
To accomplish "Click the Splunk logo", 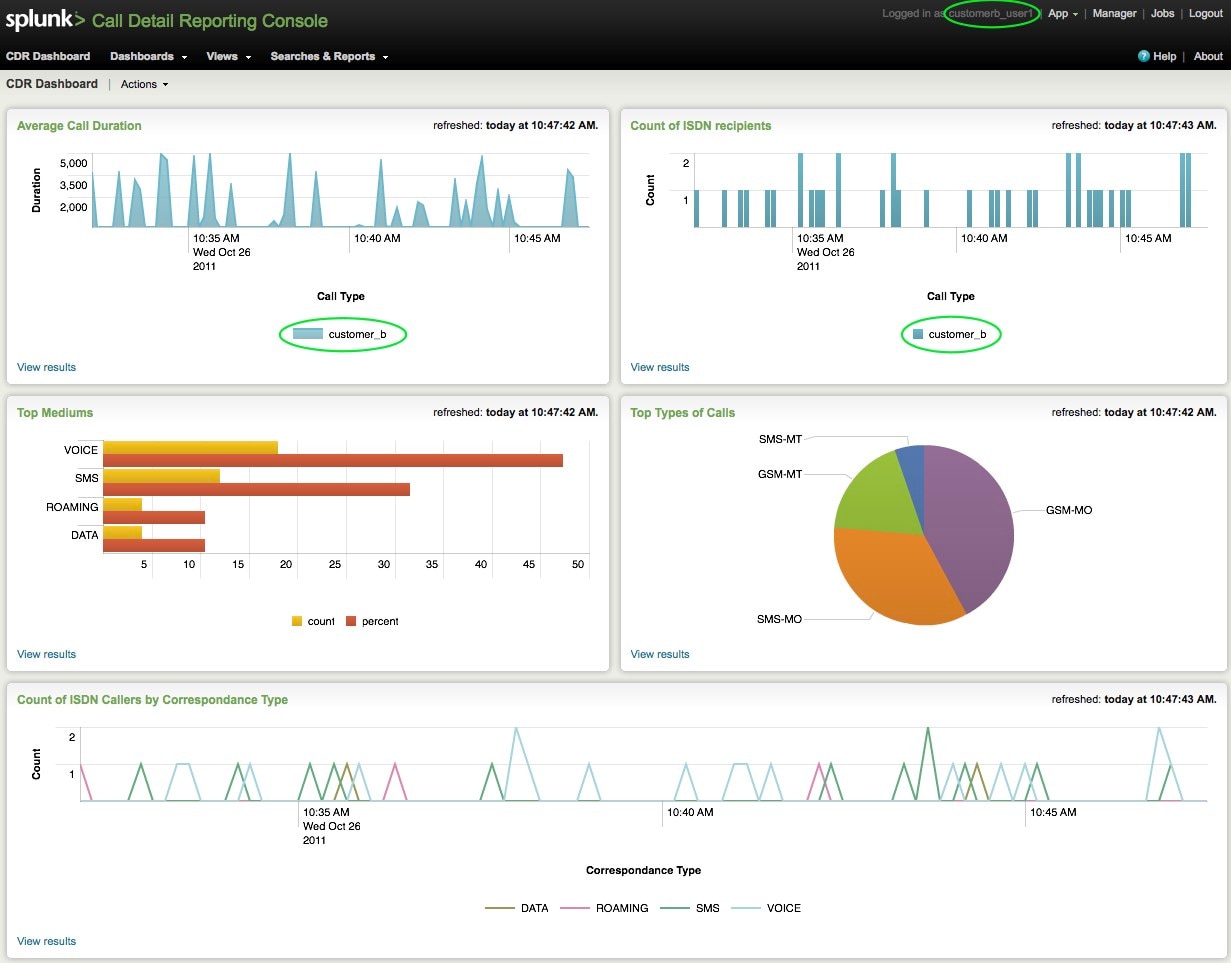I will point(45,20).
